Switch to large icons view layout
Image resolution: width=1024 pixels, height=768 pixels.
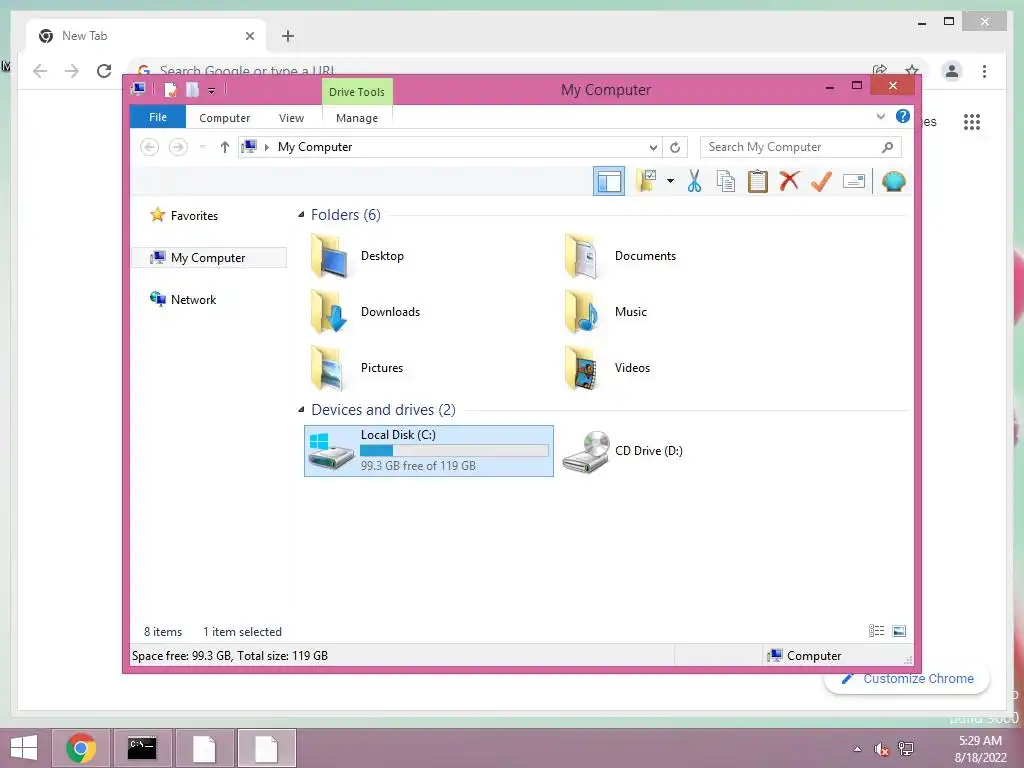coord(899,630)
